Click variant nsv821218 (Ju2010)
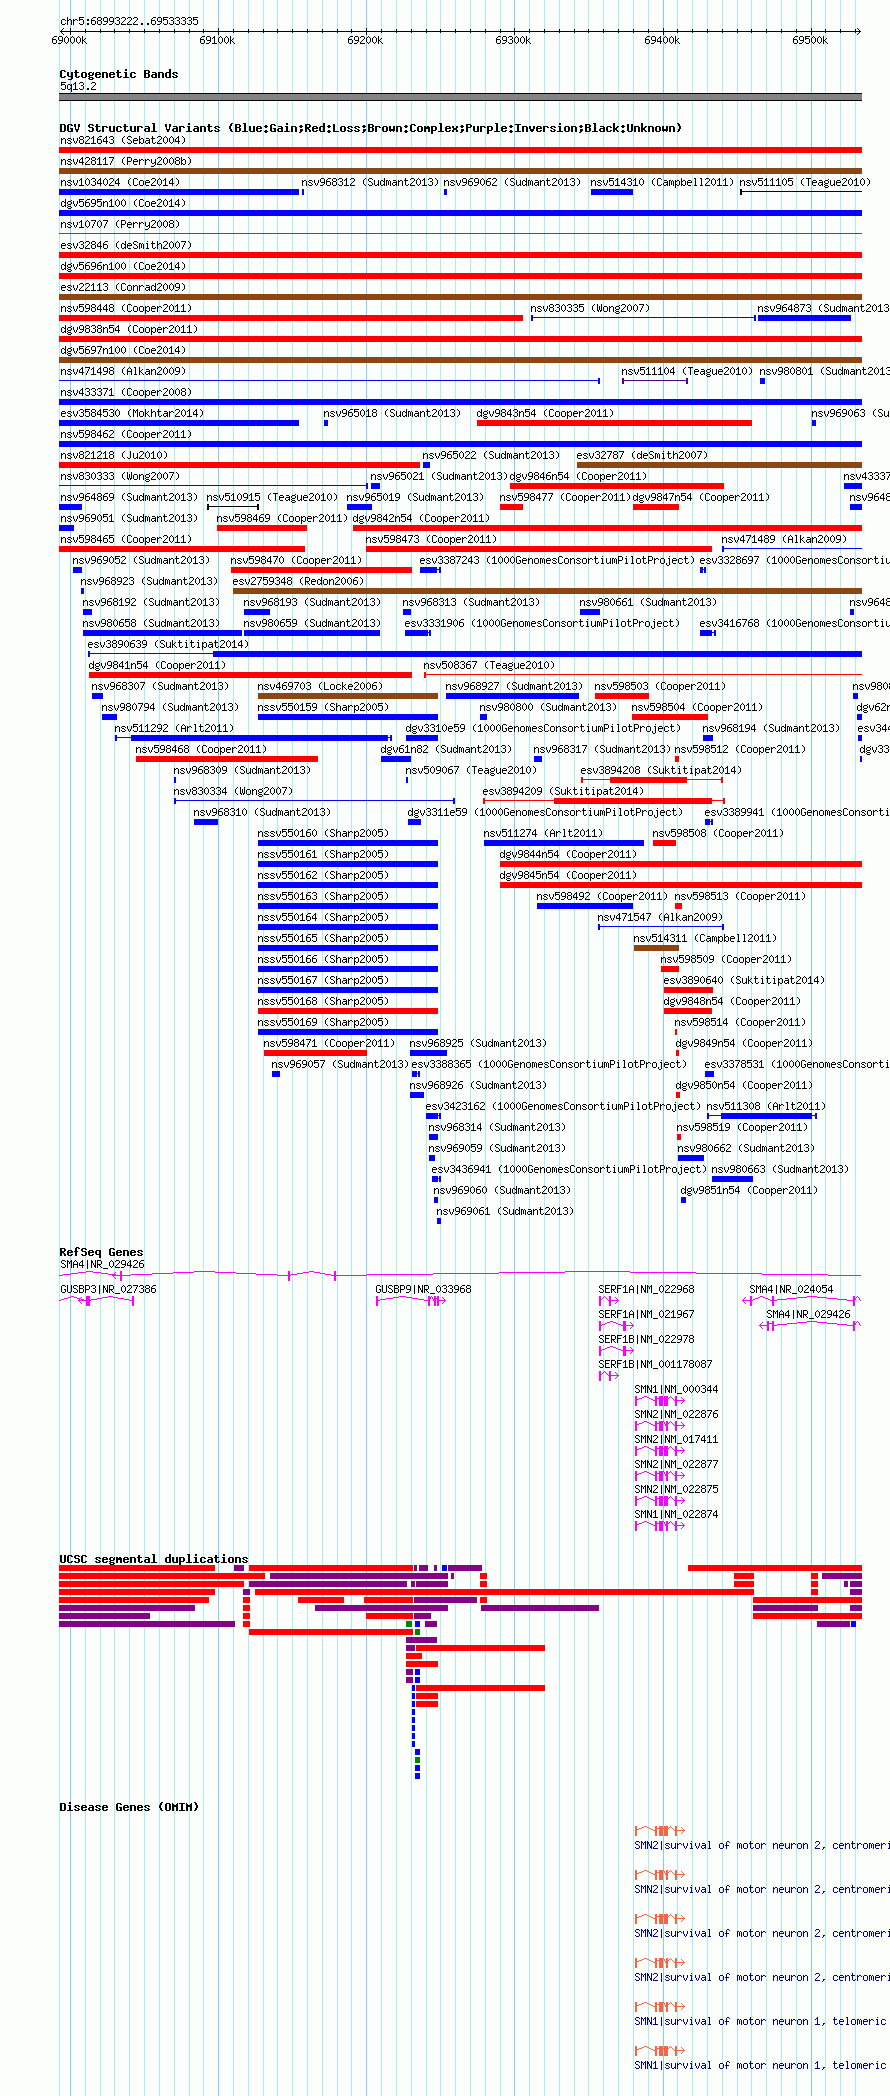The width and height of the screenshot is (890, 2096). coord(114,455)
